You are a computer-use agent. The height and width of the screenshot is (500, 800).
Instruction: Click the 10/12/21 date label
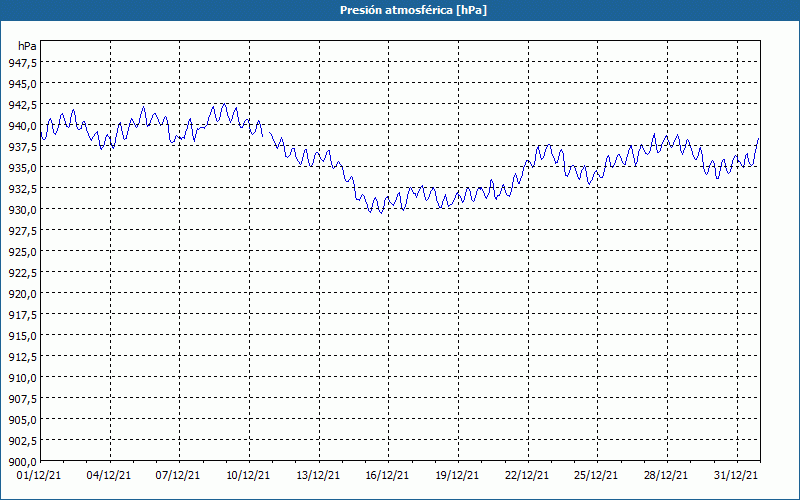[x=248, y=475]
